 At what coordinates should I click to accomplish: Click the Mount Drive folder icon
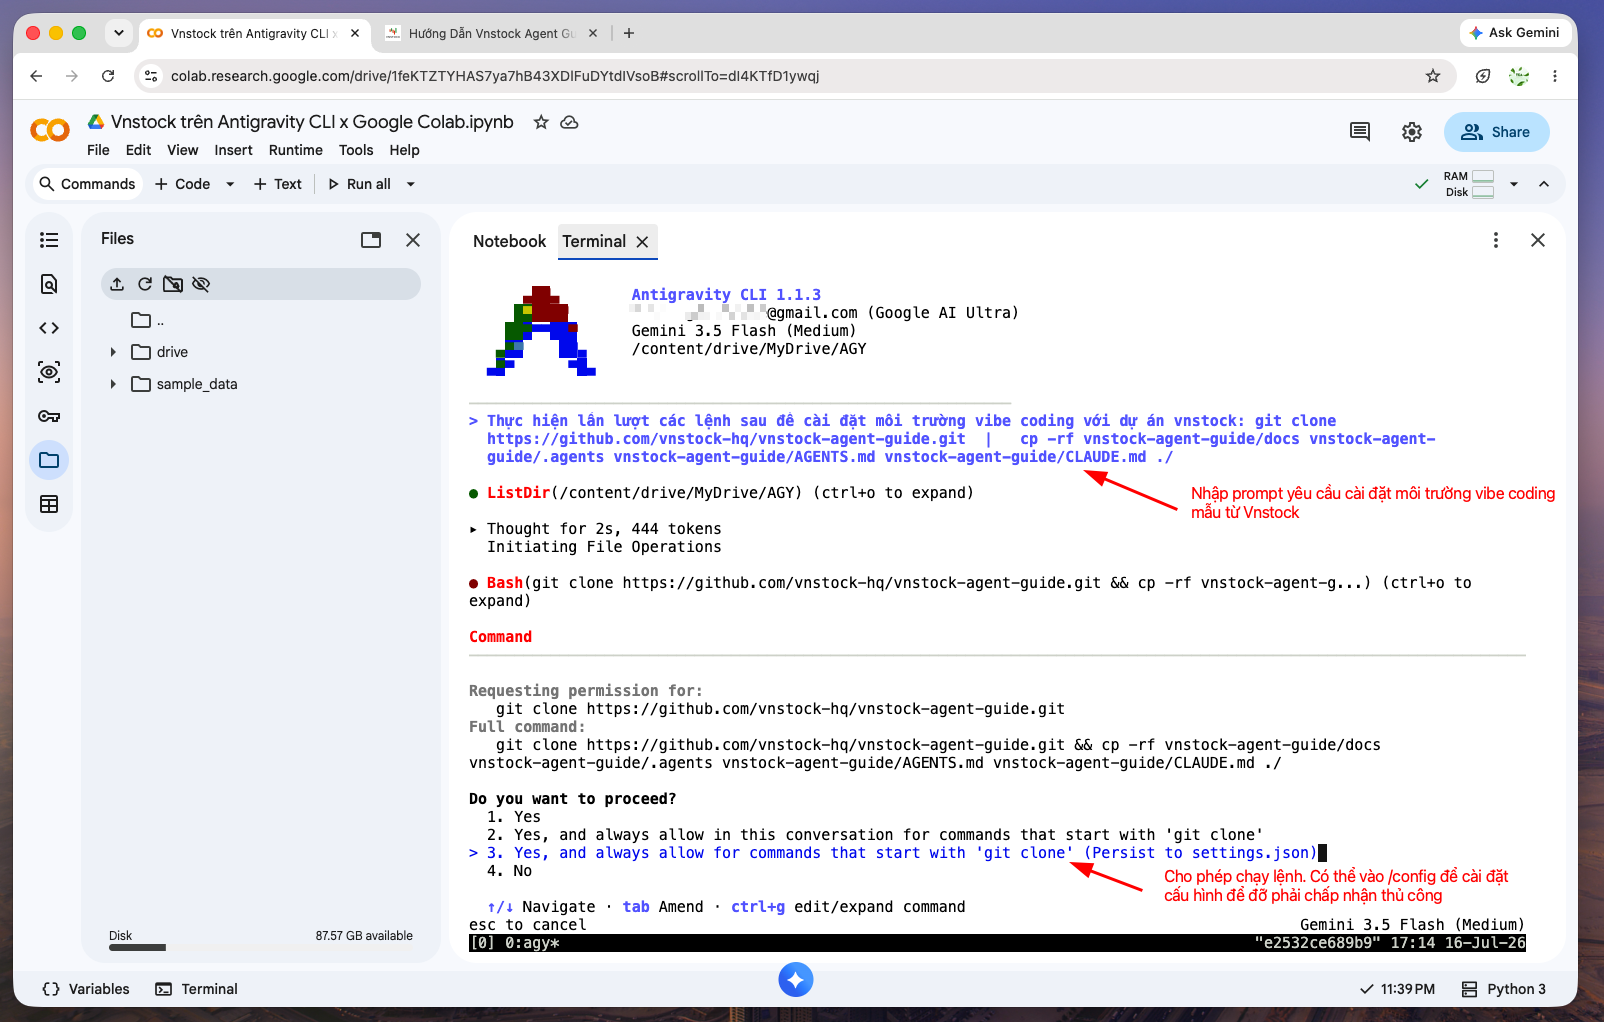click(173, 284)
